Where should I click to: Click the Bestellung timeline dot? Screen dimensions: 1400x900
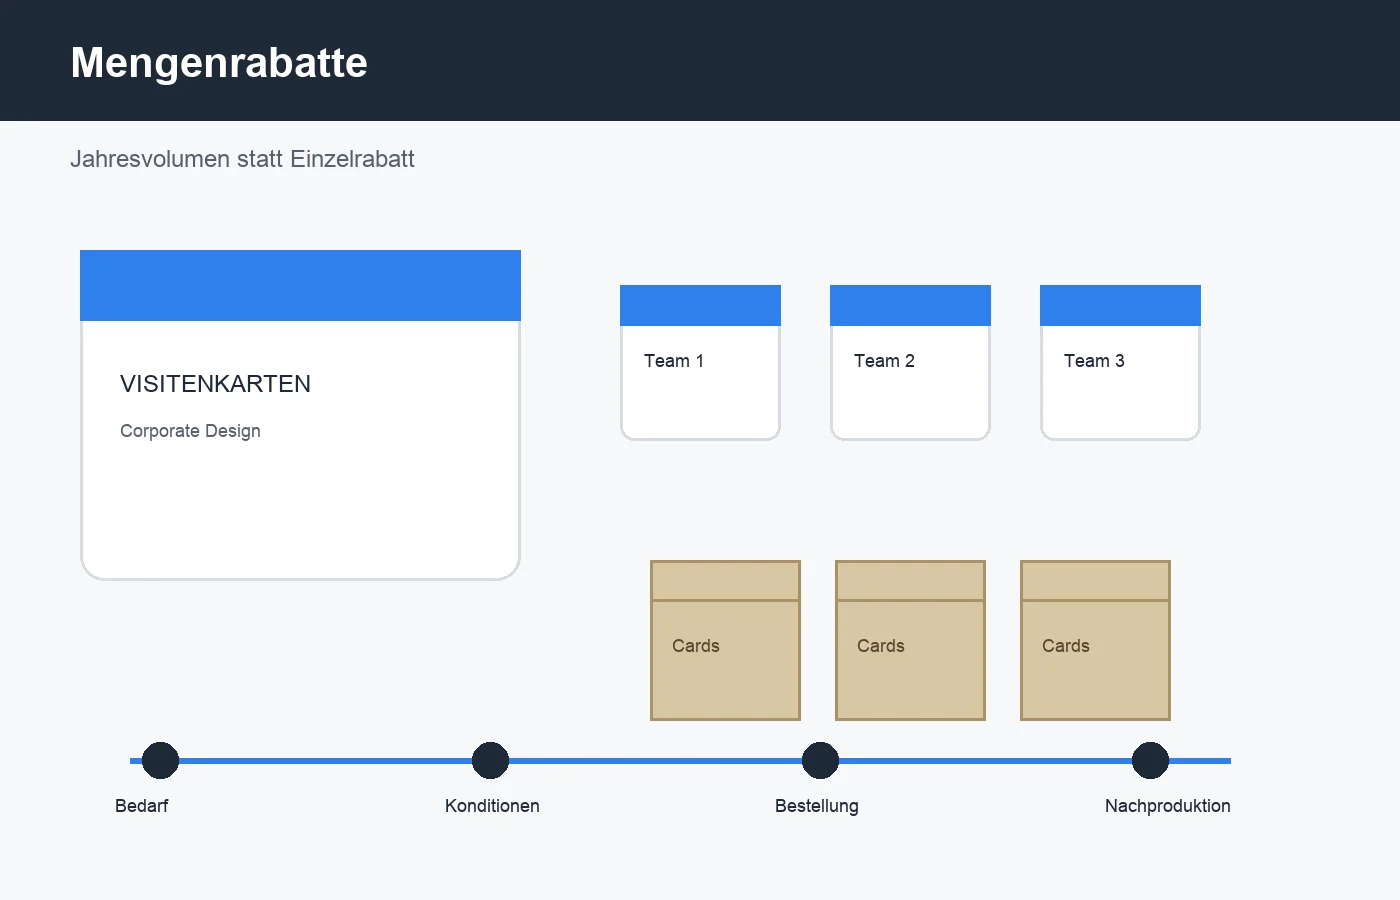[x=820, y=760]
